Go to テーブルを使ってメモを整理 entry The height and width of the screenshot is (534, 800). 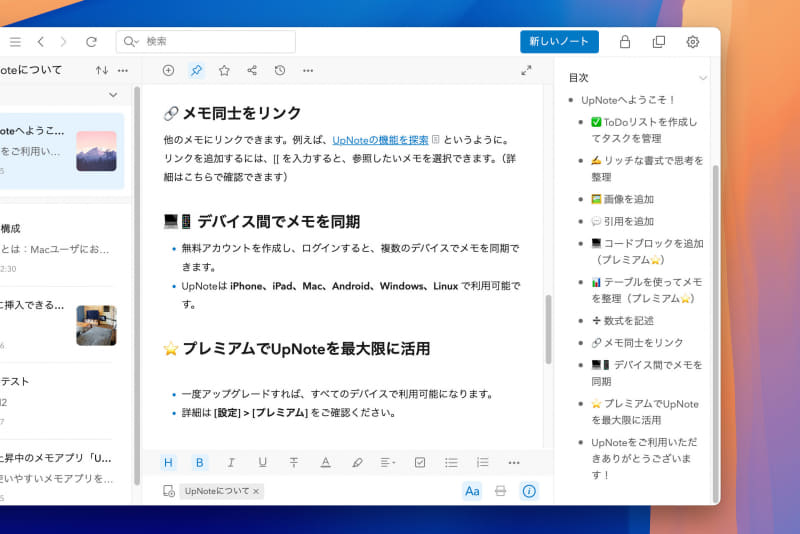(x=646, y=290)
